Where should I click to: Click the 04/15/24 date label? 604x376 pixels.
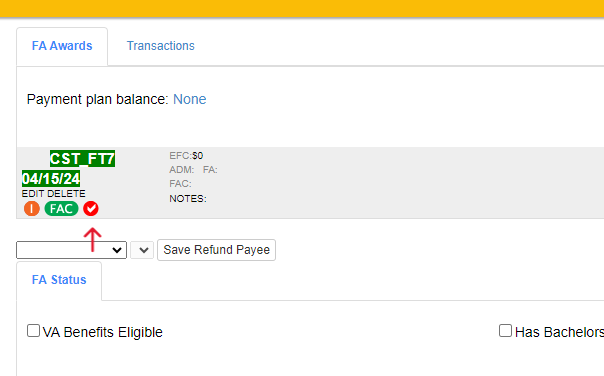coord(51,179)
